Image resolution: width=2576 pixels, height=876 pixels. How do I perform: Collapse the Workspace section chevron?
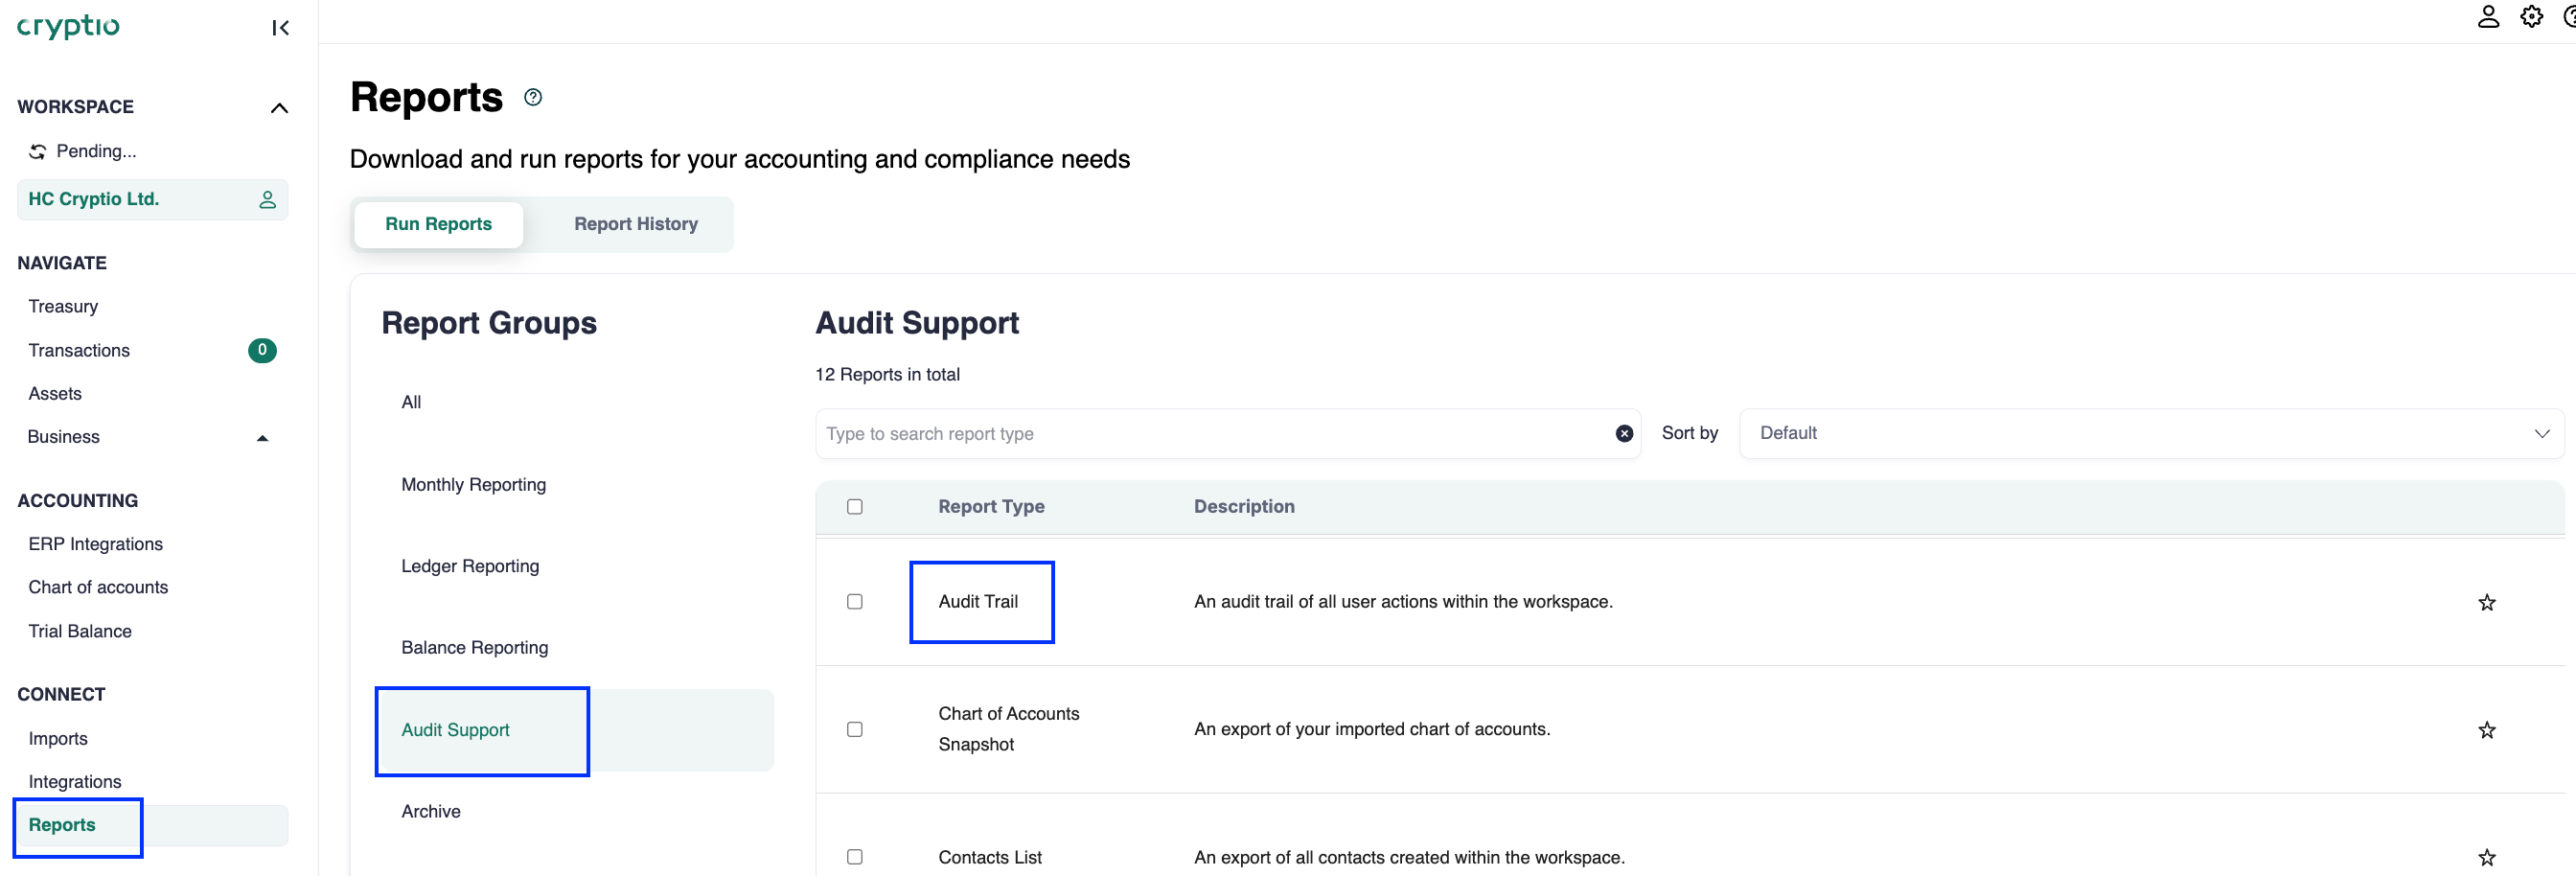pos(279,108)
